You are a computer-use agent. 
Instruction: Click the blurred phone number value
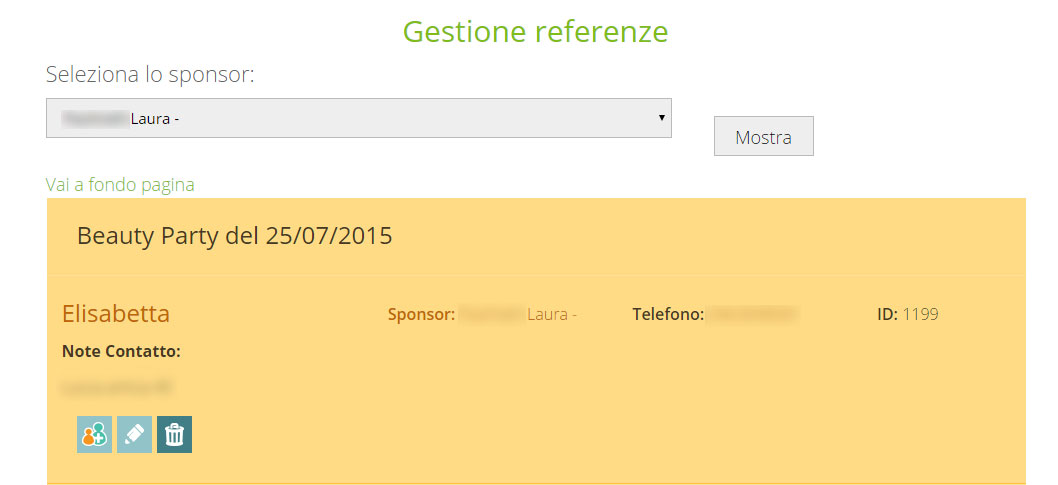pyautogui.click(x=752, y=314)
